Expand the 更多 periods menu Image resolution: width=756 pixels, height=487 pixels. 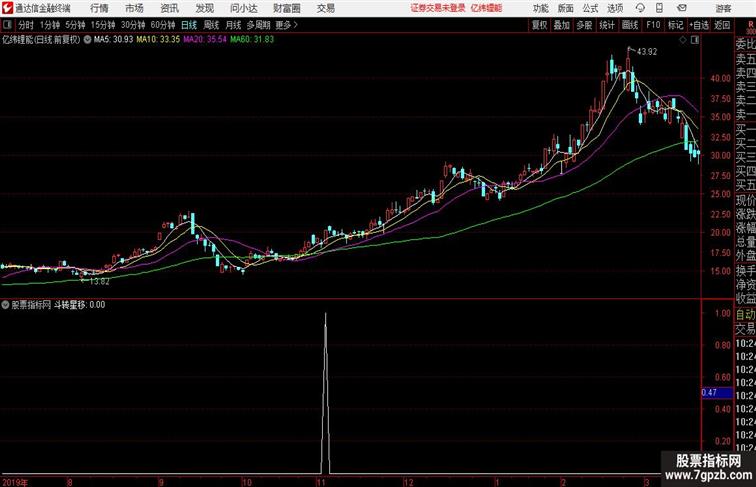[x=286, y=25]
